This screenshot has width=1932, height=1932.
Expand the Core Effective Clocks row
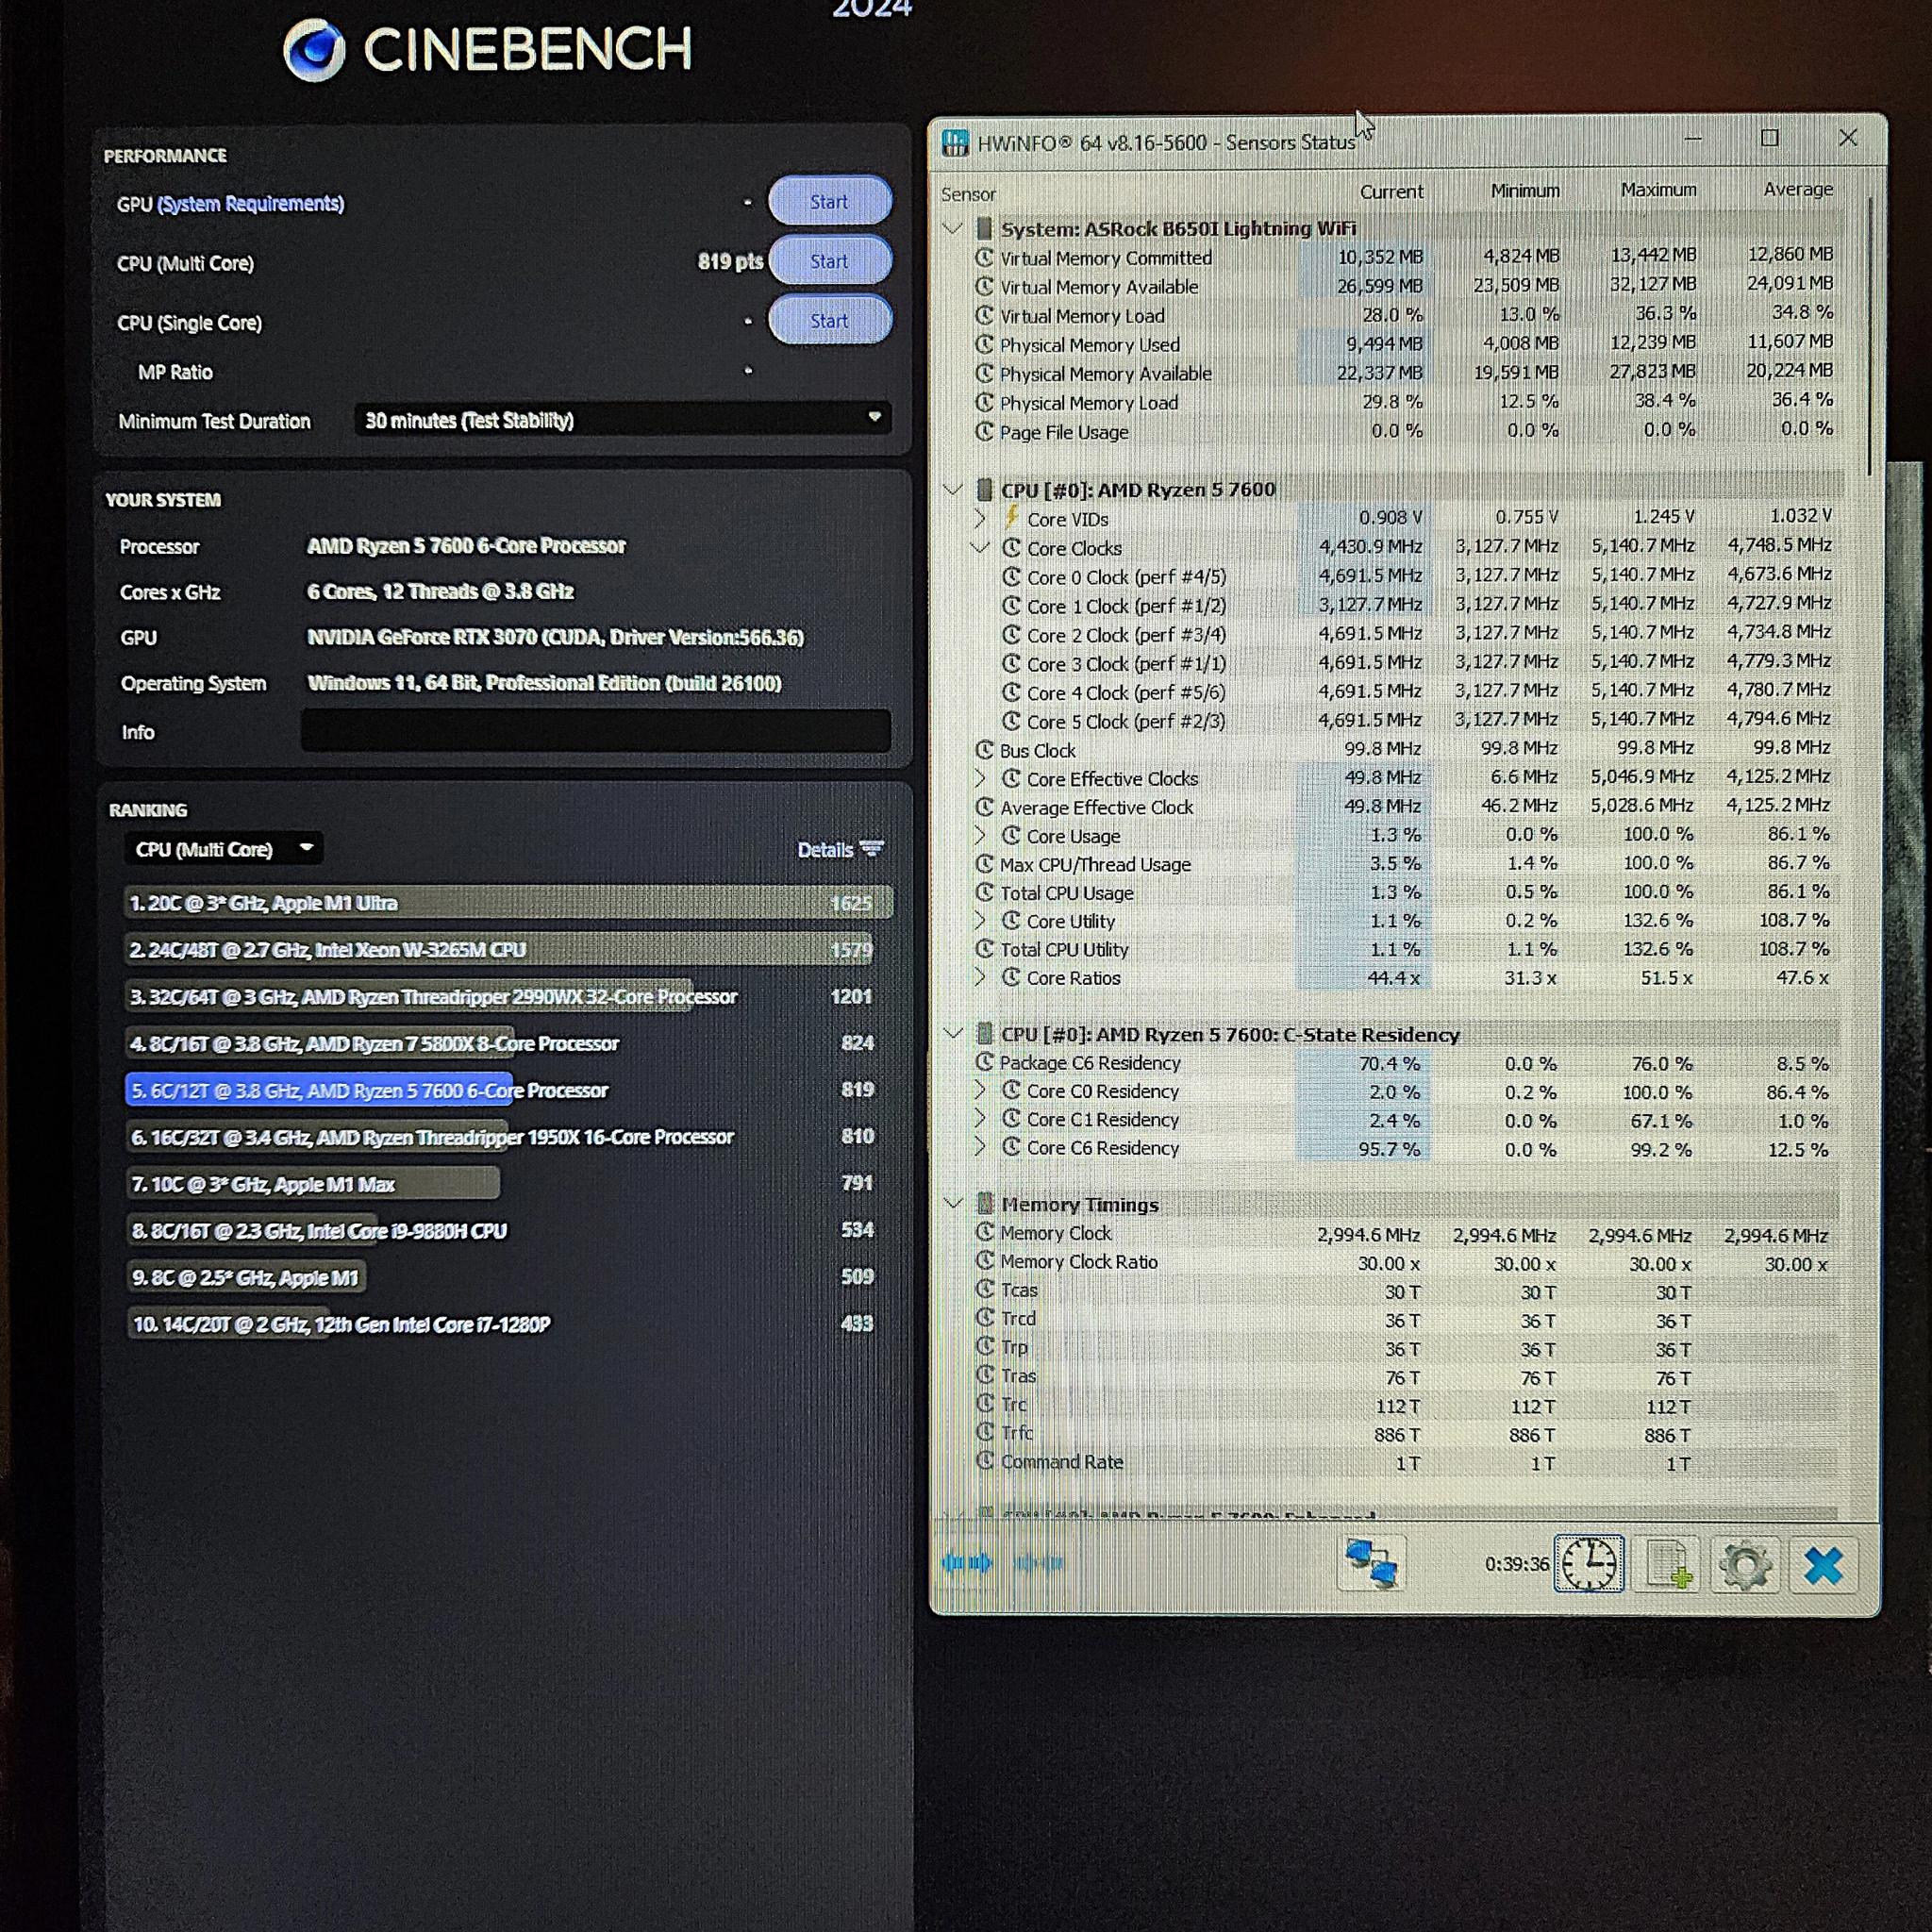tap(980, 778)
